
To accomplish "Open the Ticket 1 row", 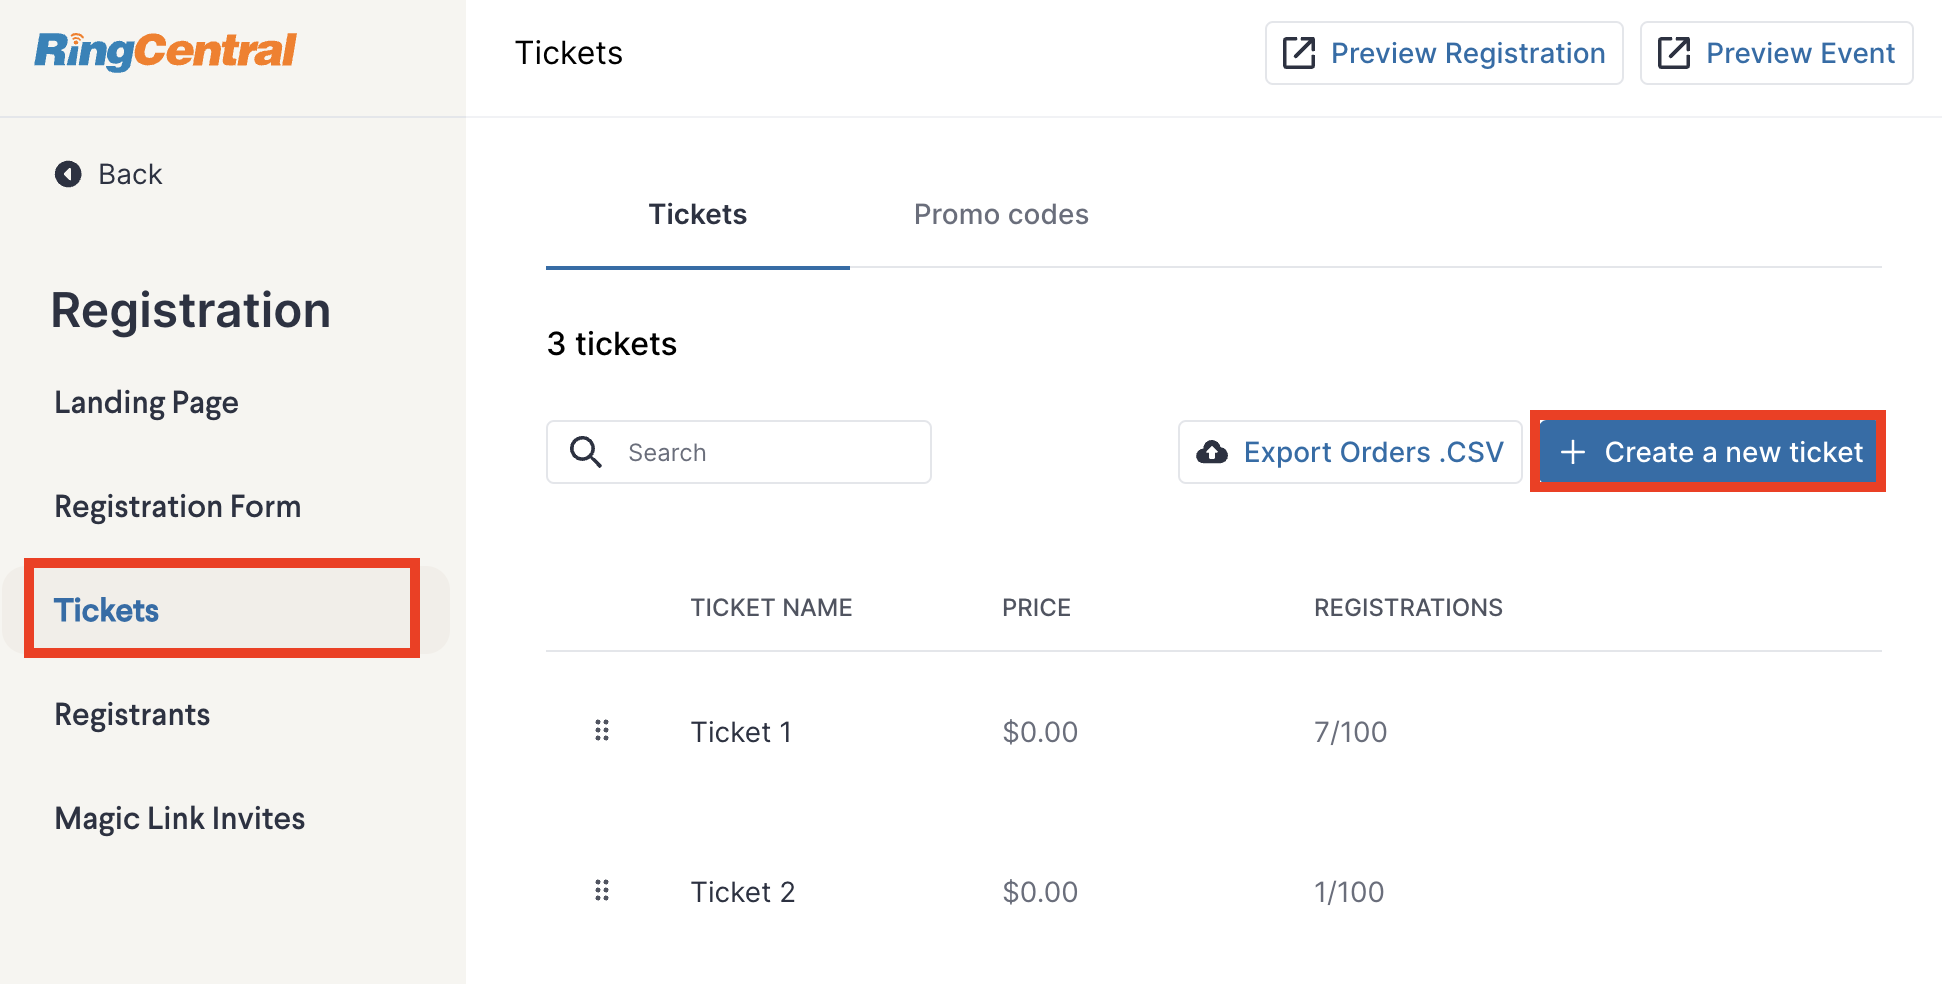I will tap(1214, 732).
